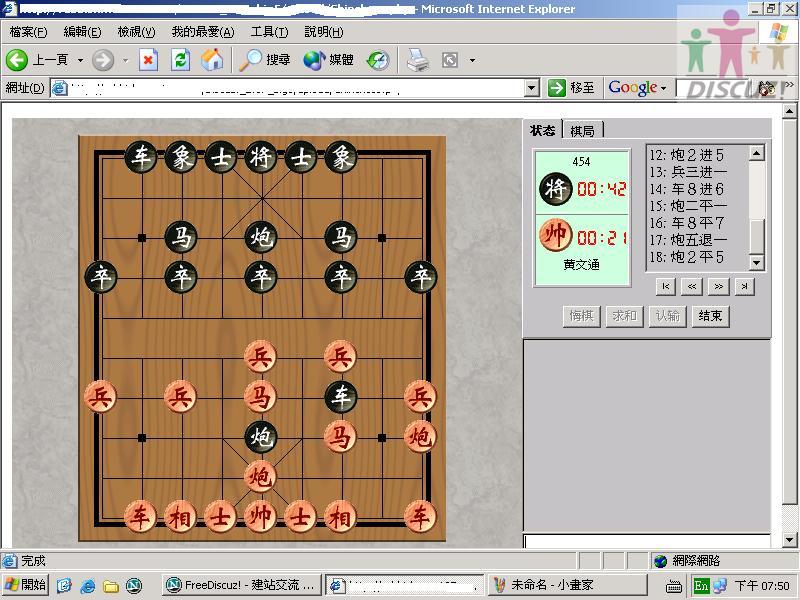Viewport: 800px width, 600px height.
Task: Click the red 帅 icon in the status panel
Action: point(556,236)
